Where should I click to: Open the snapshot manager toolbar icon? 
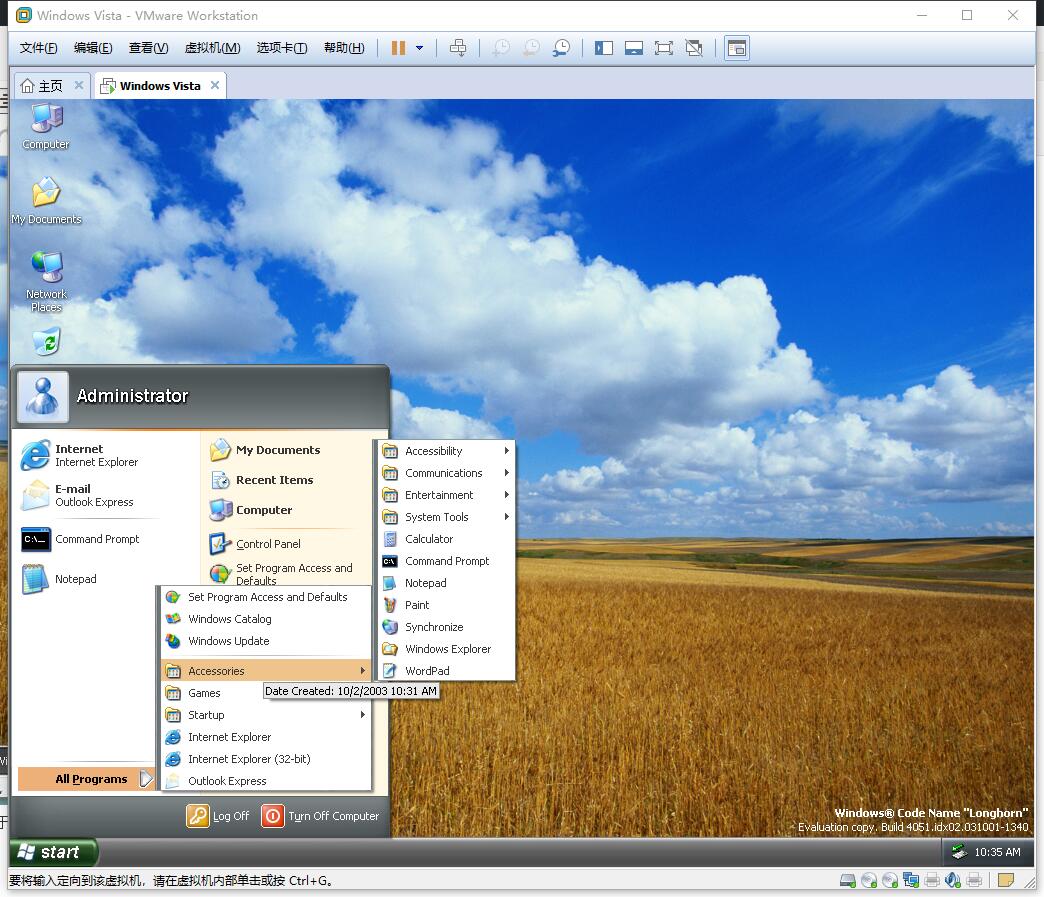pyautogui.click(x=561, y=48)
